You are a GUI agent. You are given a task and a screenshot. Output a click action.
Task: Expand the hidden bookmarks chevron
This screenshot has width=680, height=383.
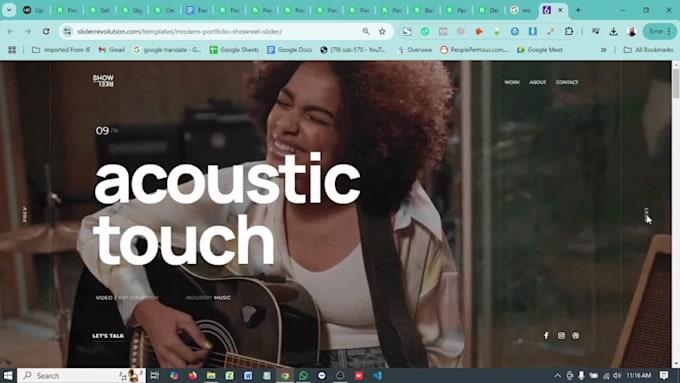[x=603, y=50]
